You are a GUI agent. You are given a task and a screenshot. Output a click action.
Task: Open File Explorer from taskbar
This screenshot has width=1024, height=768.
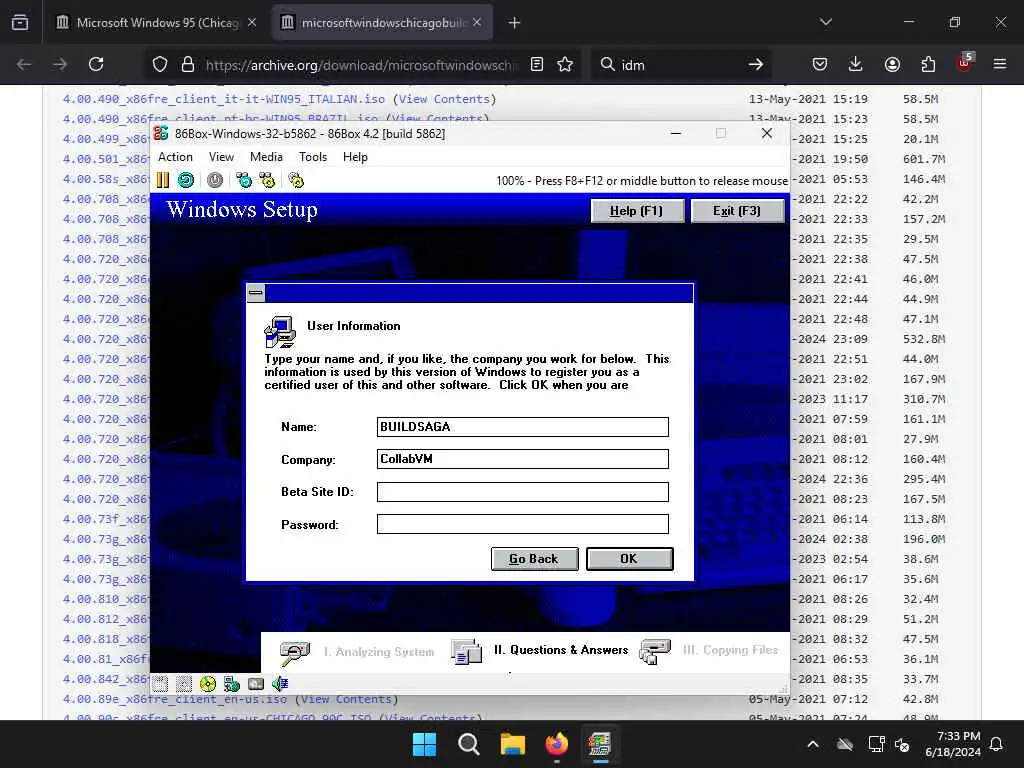tap(513, 744)
